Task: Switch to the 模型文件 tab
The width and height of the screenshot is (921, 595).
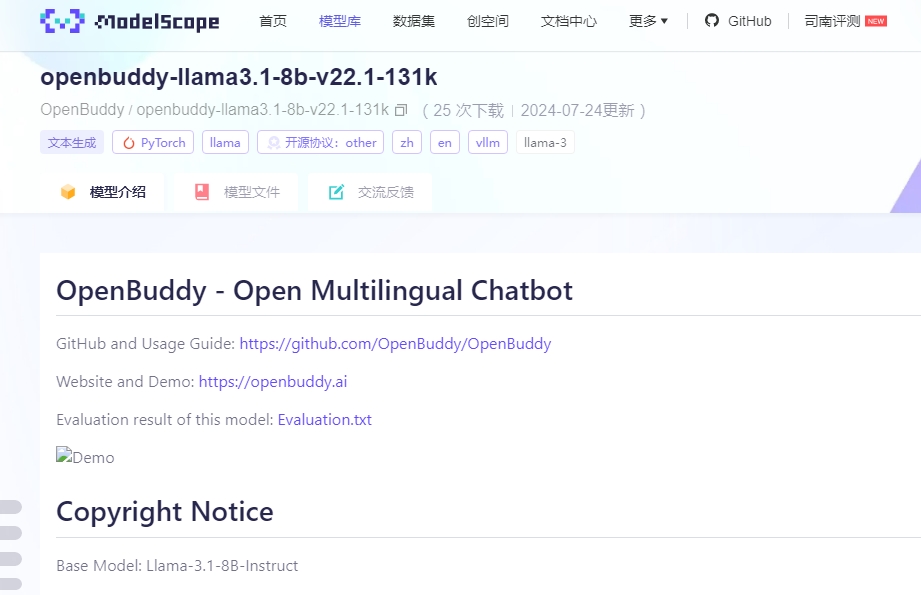Action: tap(236, 191)
